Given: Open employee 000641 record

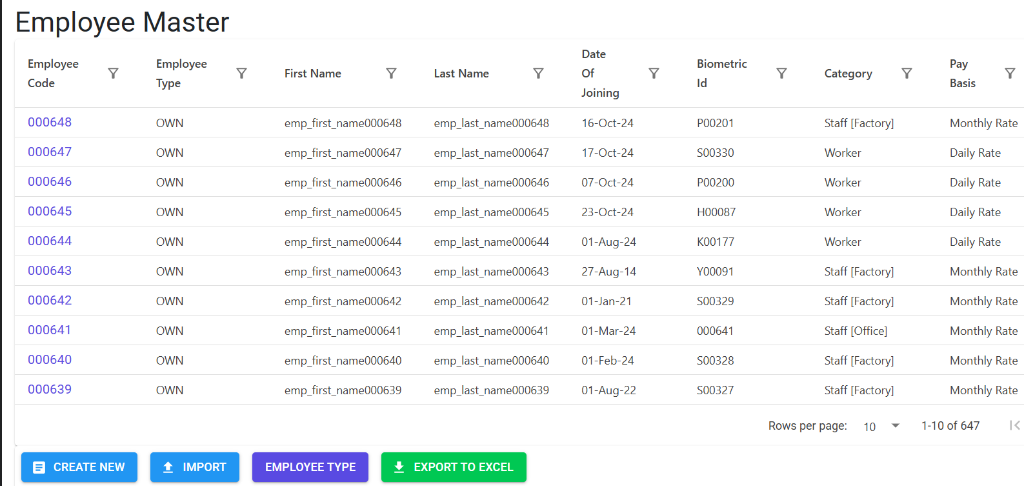Looking at the screenshot, I should (50, 330).
